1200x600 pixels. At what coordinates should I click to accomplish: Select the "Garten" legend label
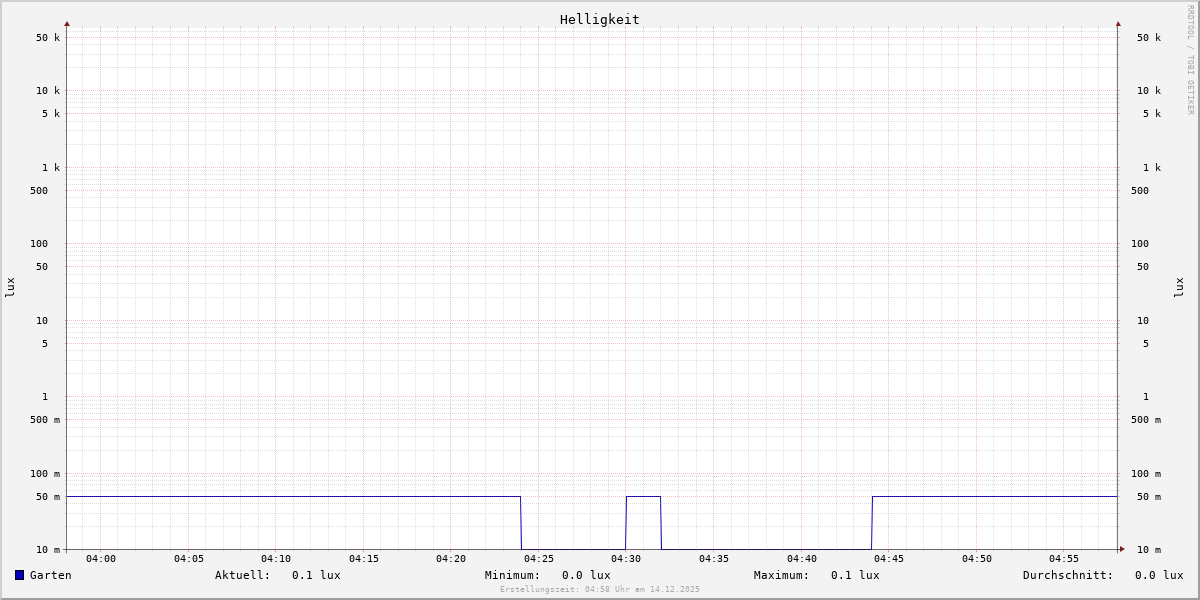tap(51, 575)
